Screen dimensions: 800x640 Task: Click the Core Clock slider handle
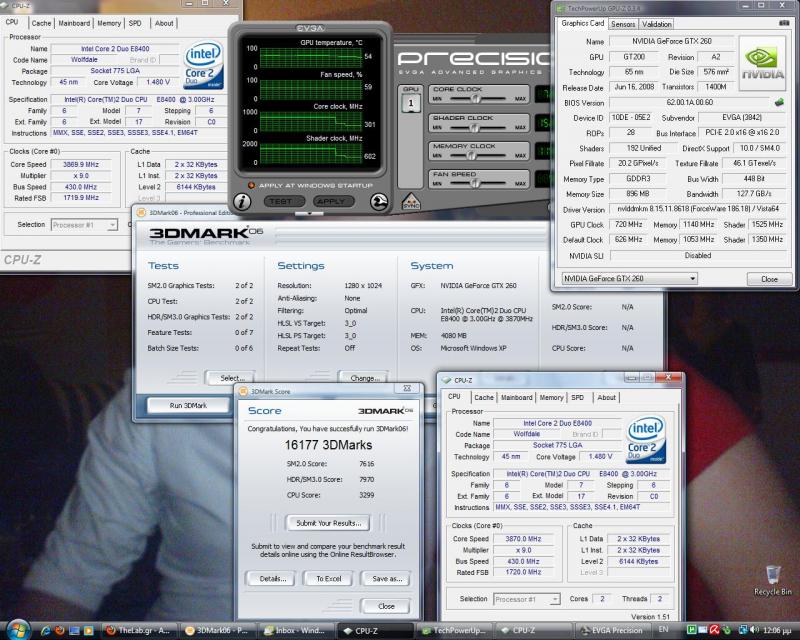(475, 98)
